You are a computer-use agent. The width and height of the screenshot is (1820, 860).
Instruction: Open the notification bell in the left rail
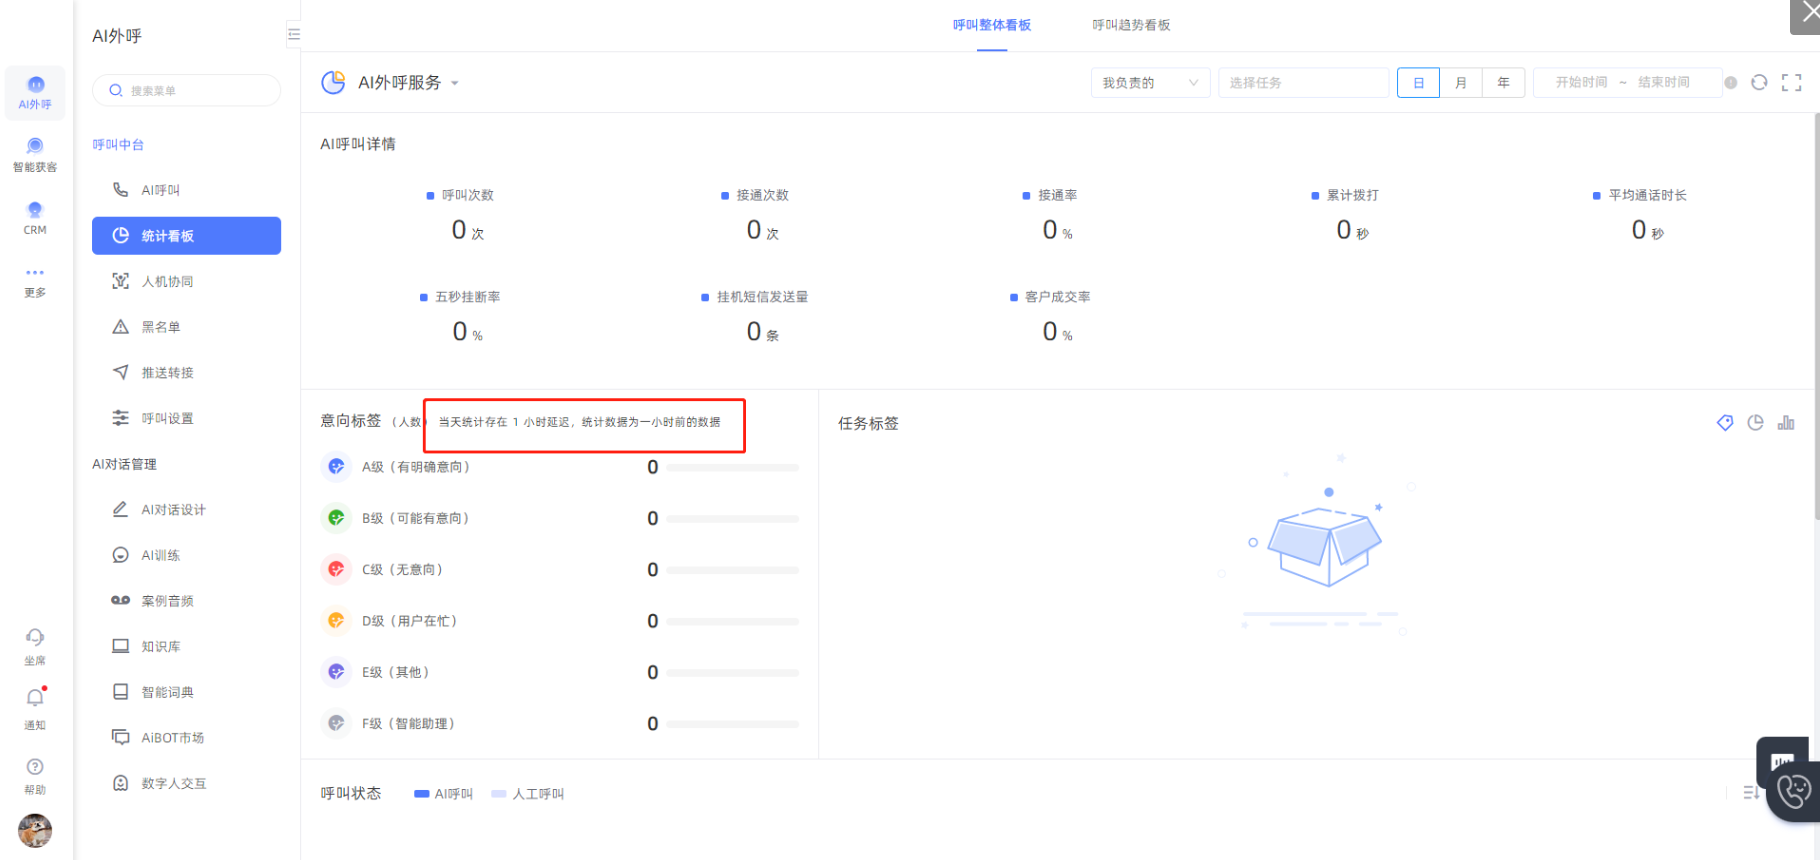[35, 698]
